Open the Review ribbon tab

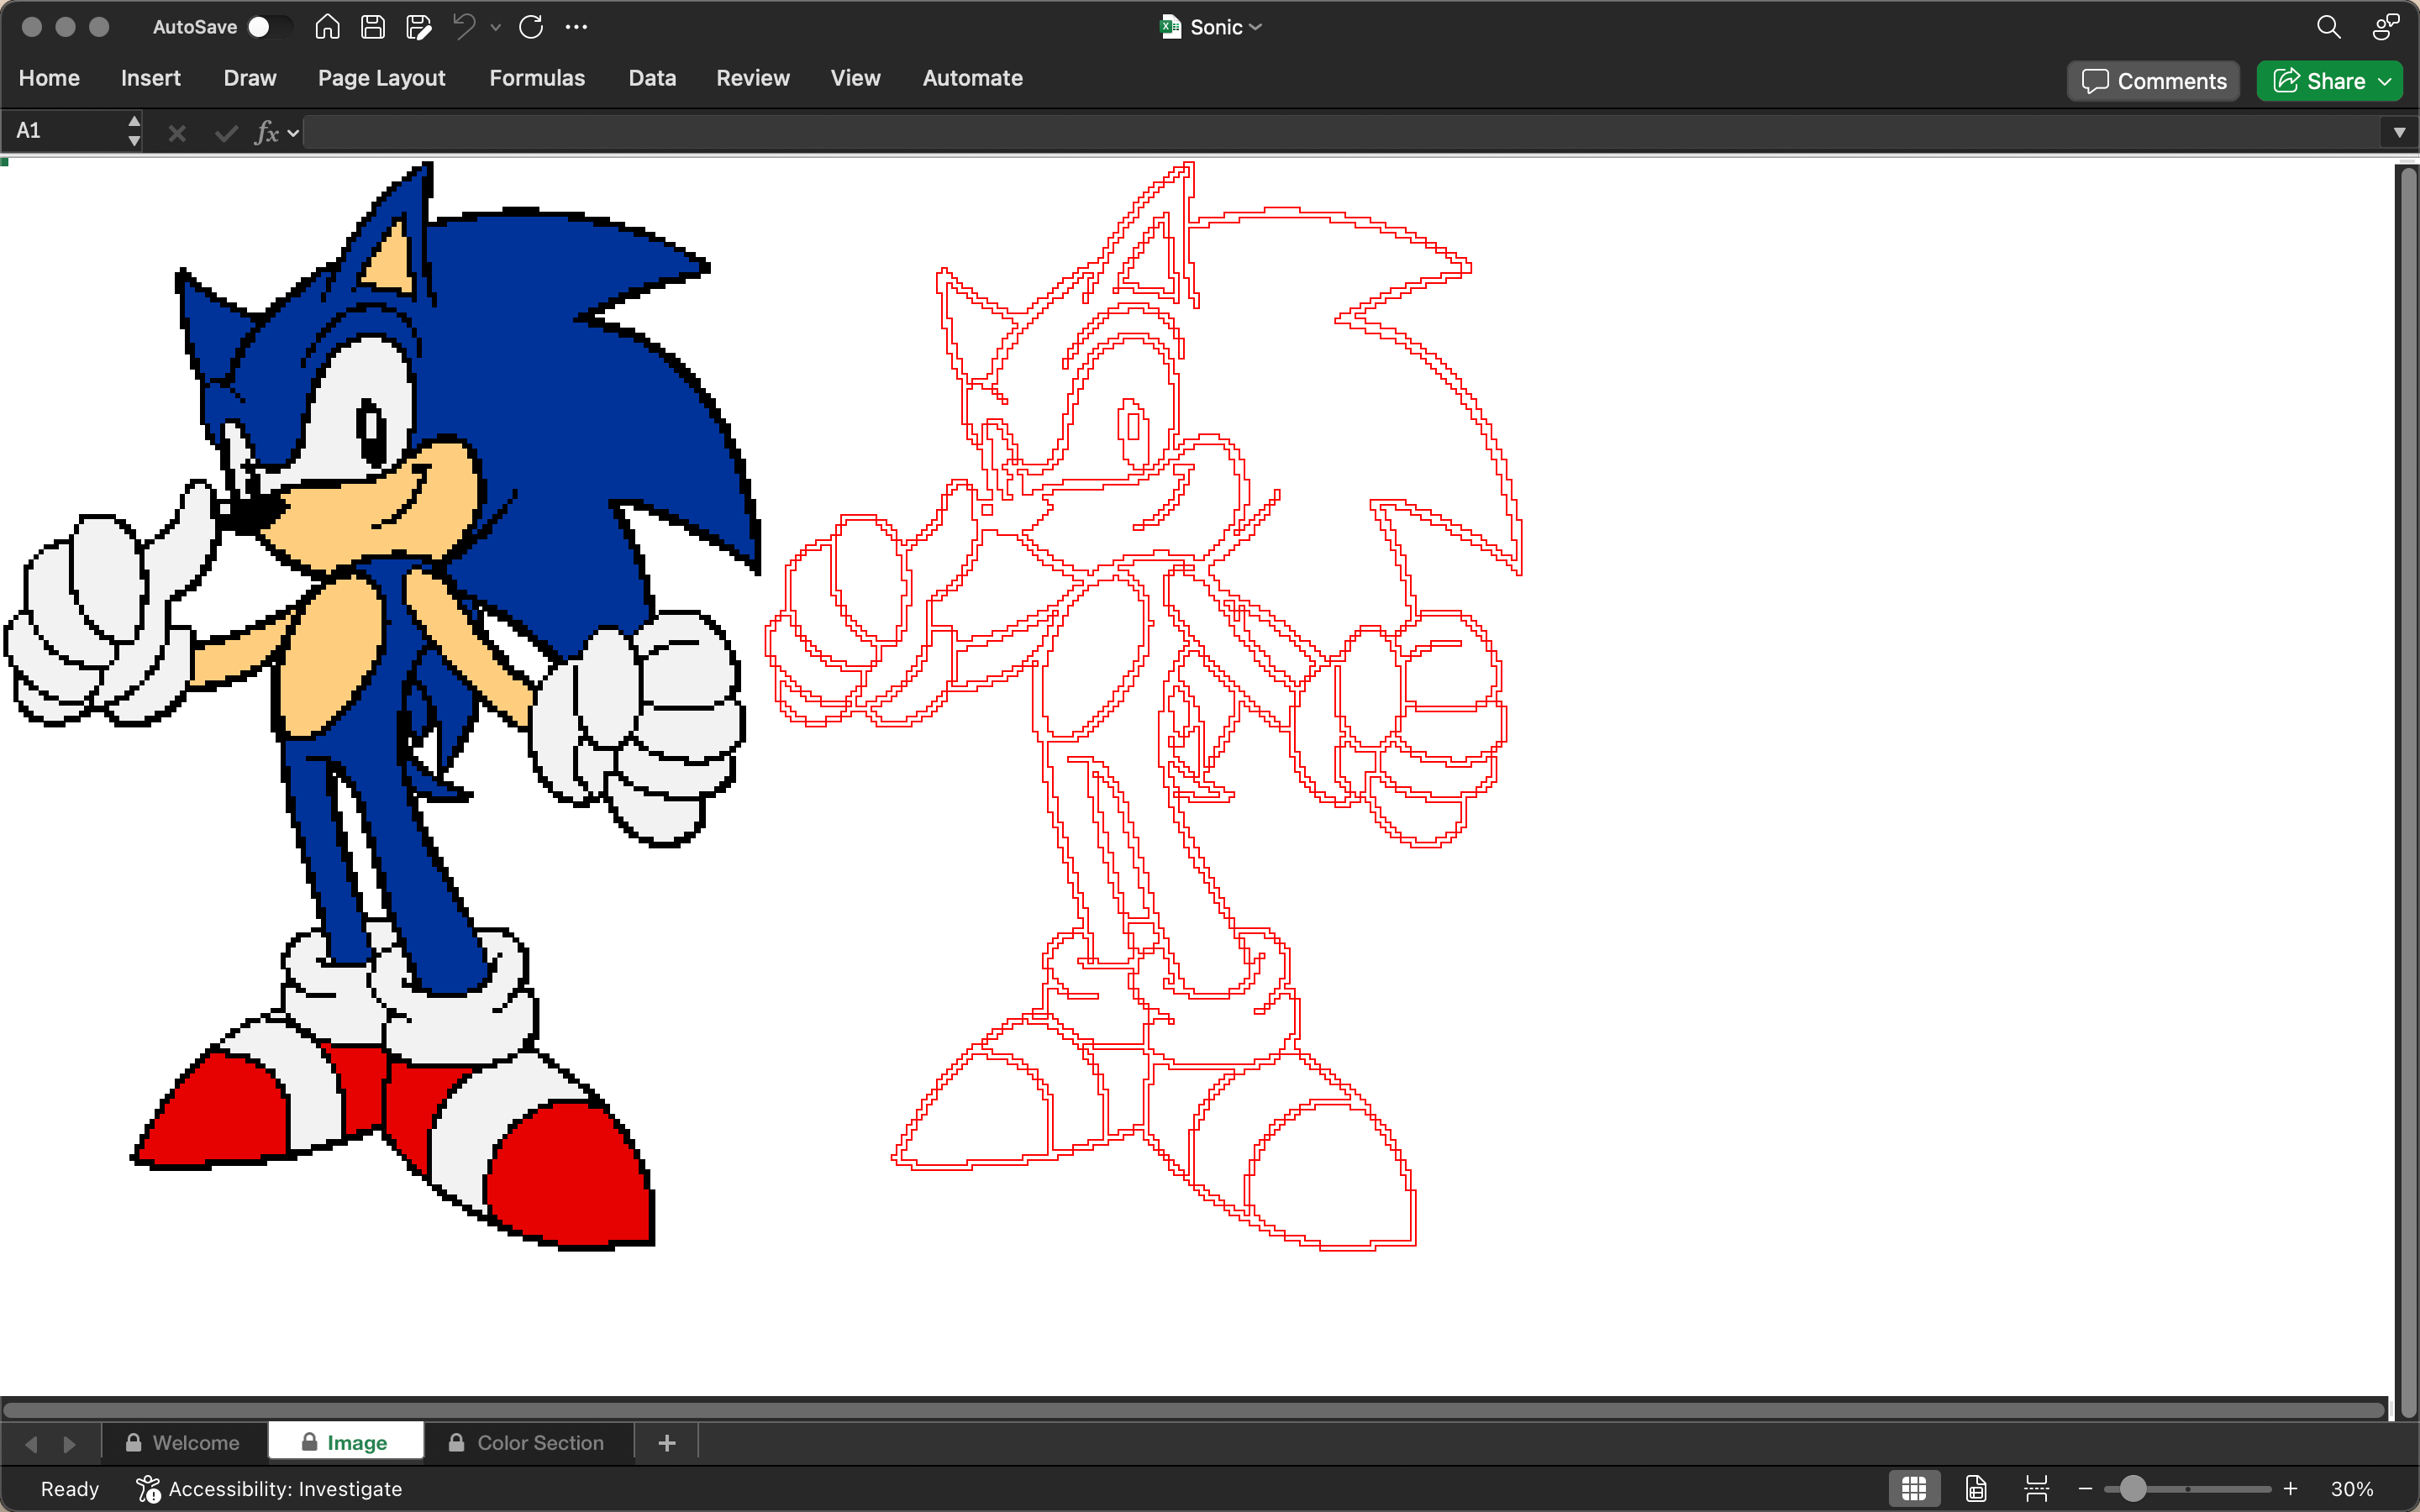(753, 78)
